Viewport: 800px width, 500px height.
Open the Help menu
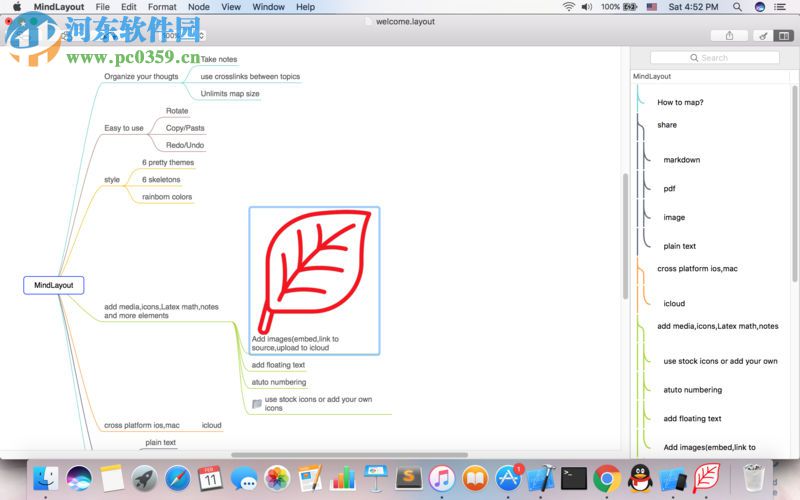point(305,7)
